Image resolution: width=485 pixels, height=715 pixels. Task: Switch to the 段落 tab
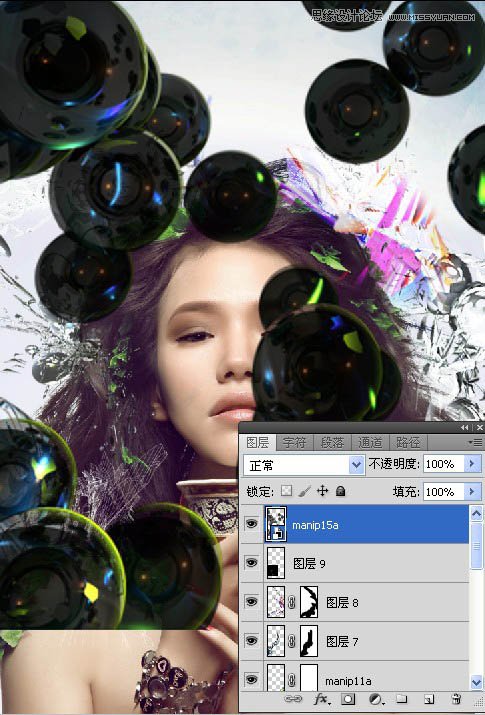[332, 442]
